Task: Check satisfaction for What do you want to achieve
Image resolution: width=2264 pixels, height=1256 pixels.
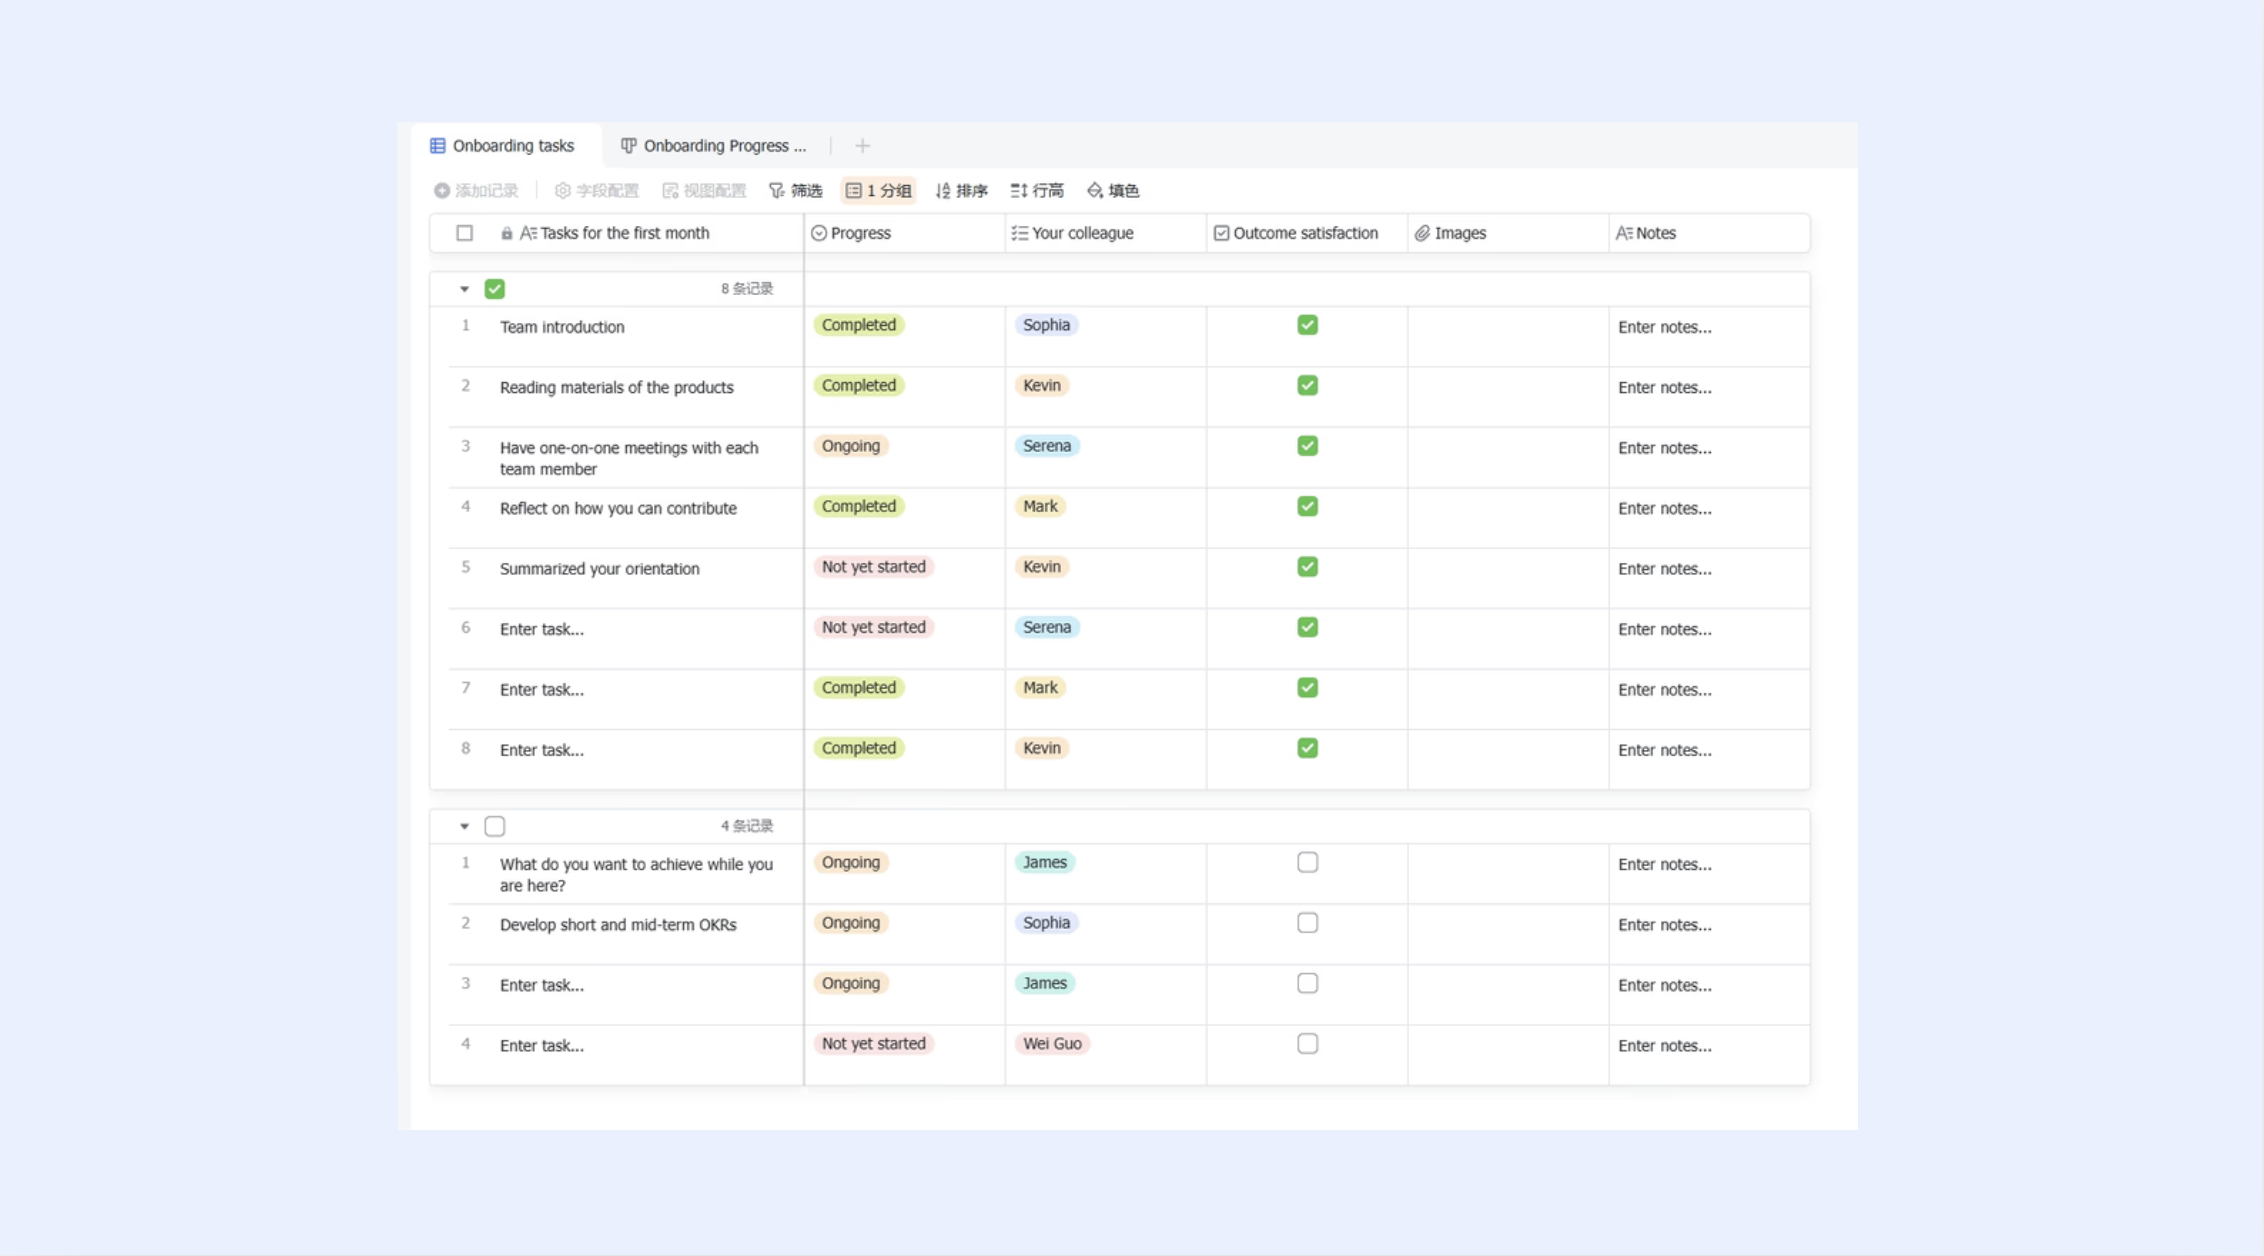Action: (x=1307, y=862)
